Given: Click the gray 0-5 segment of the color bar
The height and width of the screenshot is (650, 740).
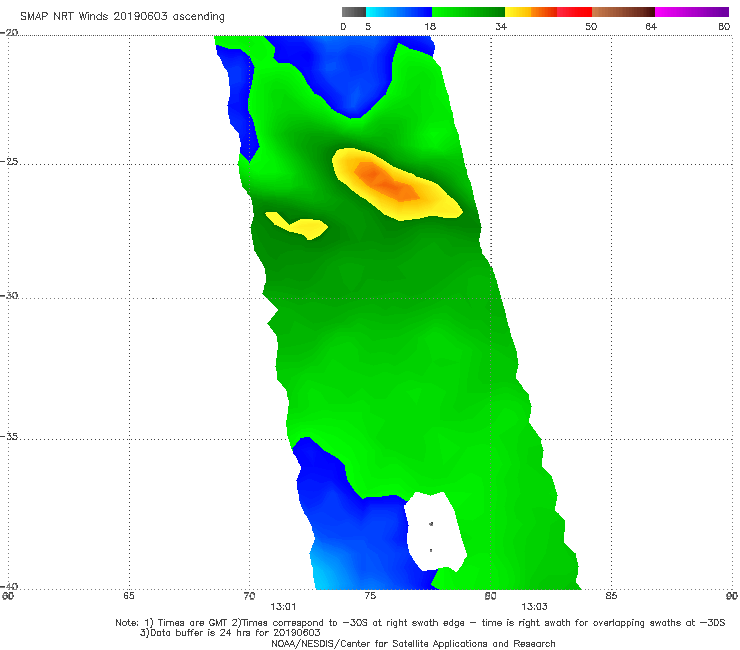Looking at the screenshot, I should pos(353,12).
